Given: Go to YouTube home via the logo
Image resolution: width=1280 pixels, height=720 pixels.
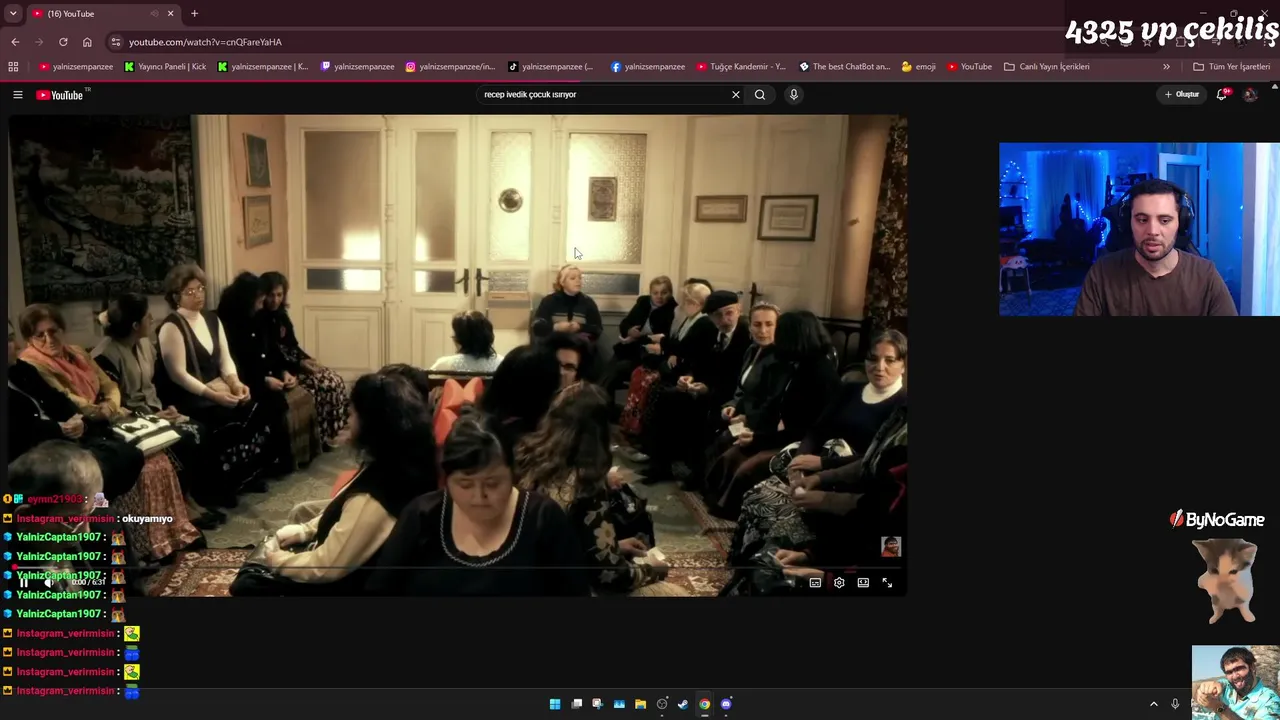Looking at the screenshot, I should coord(60,95).
